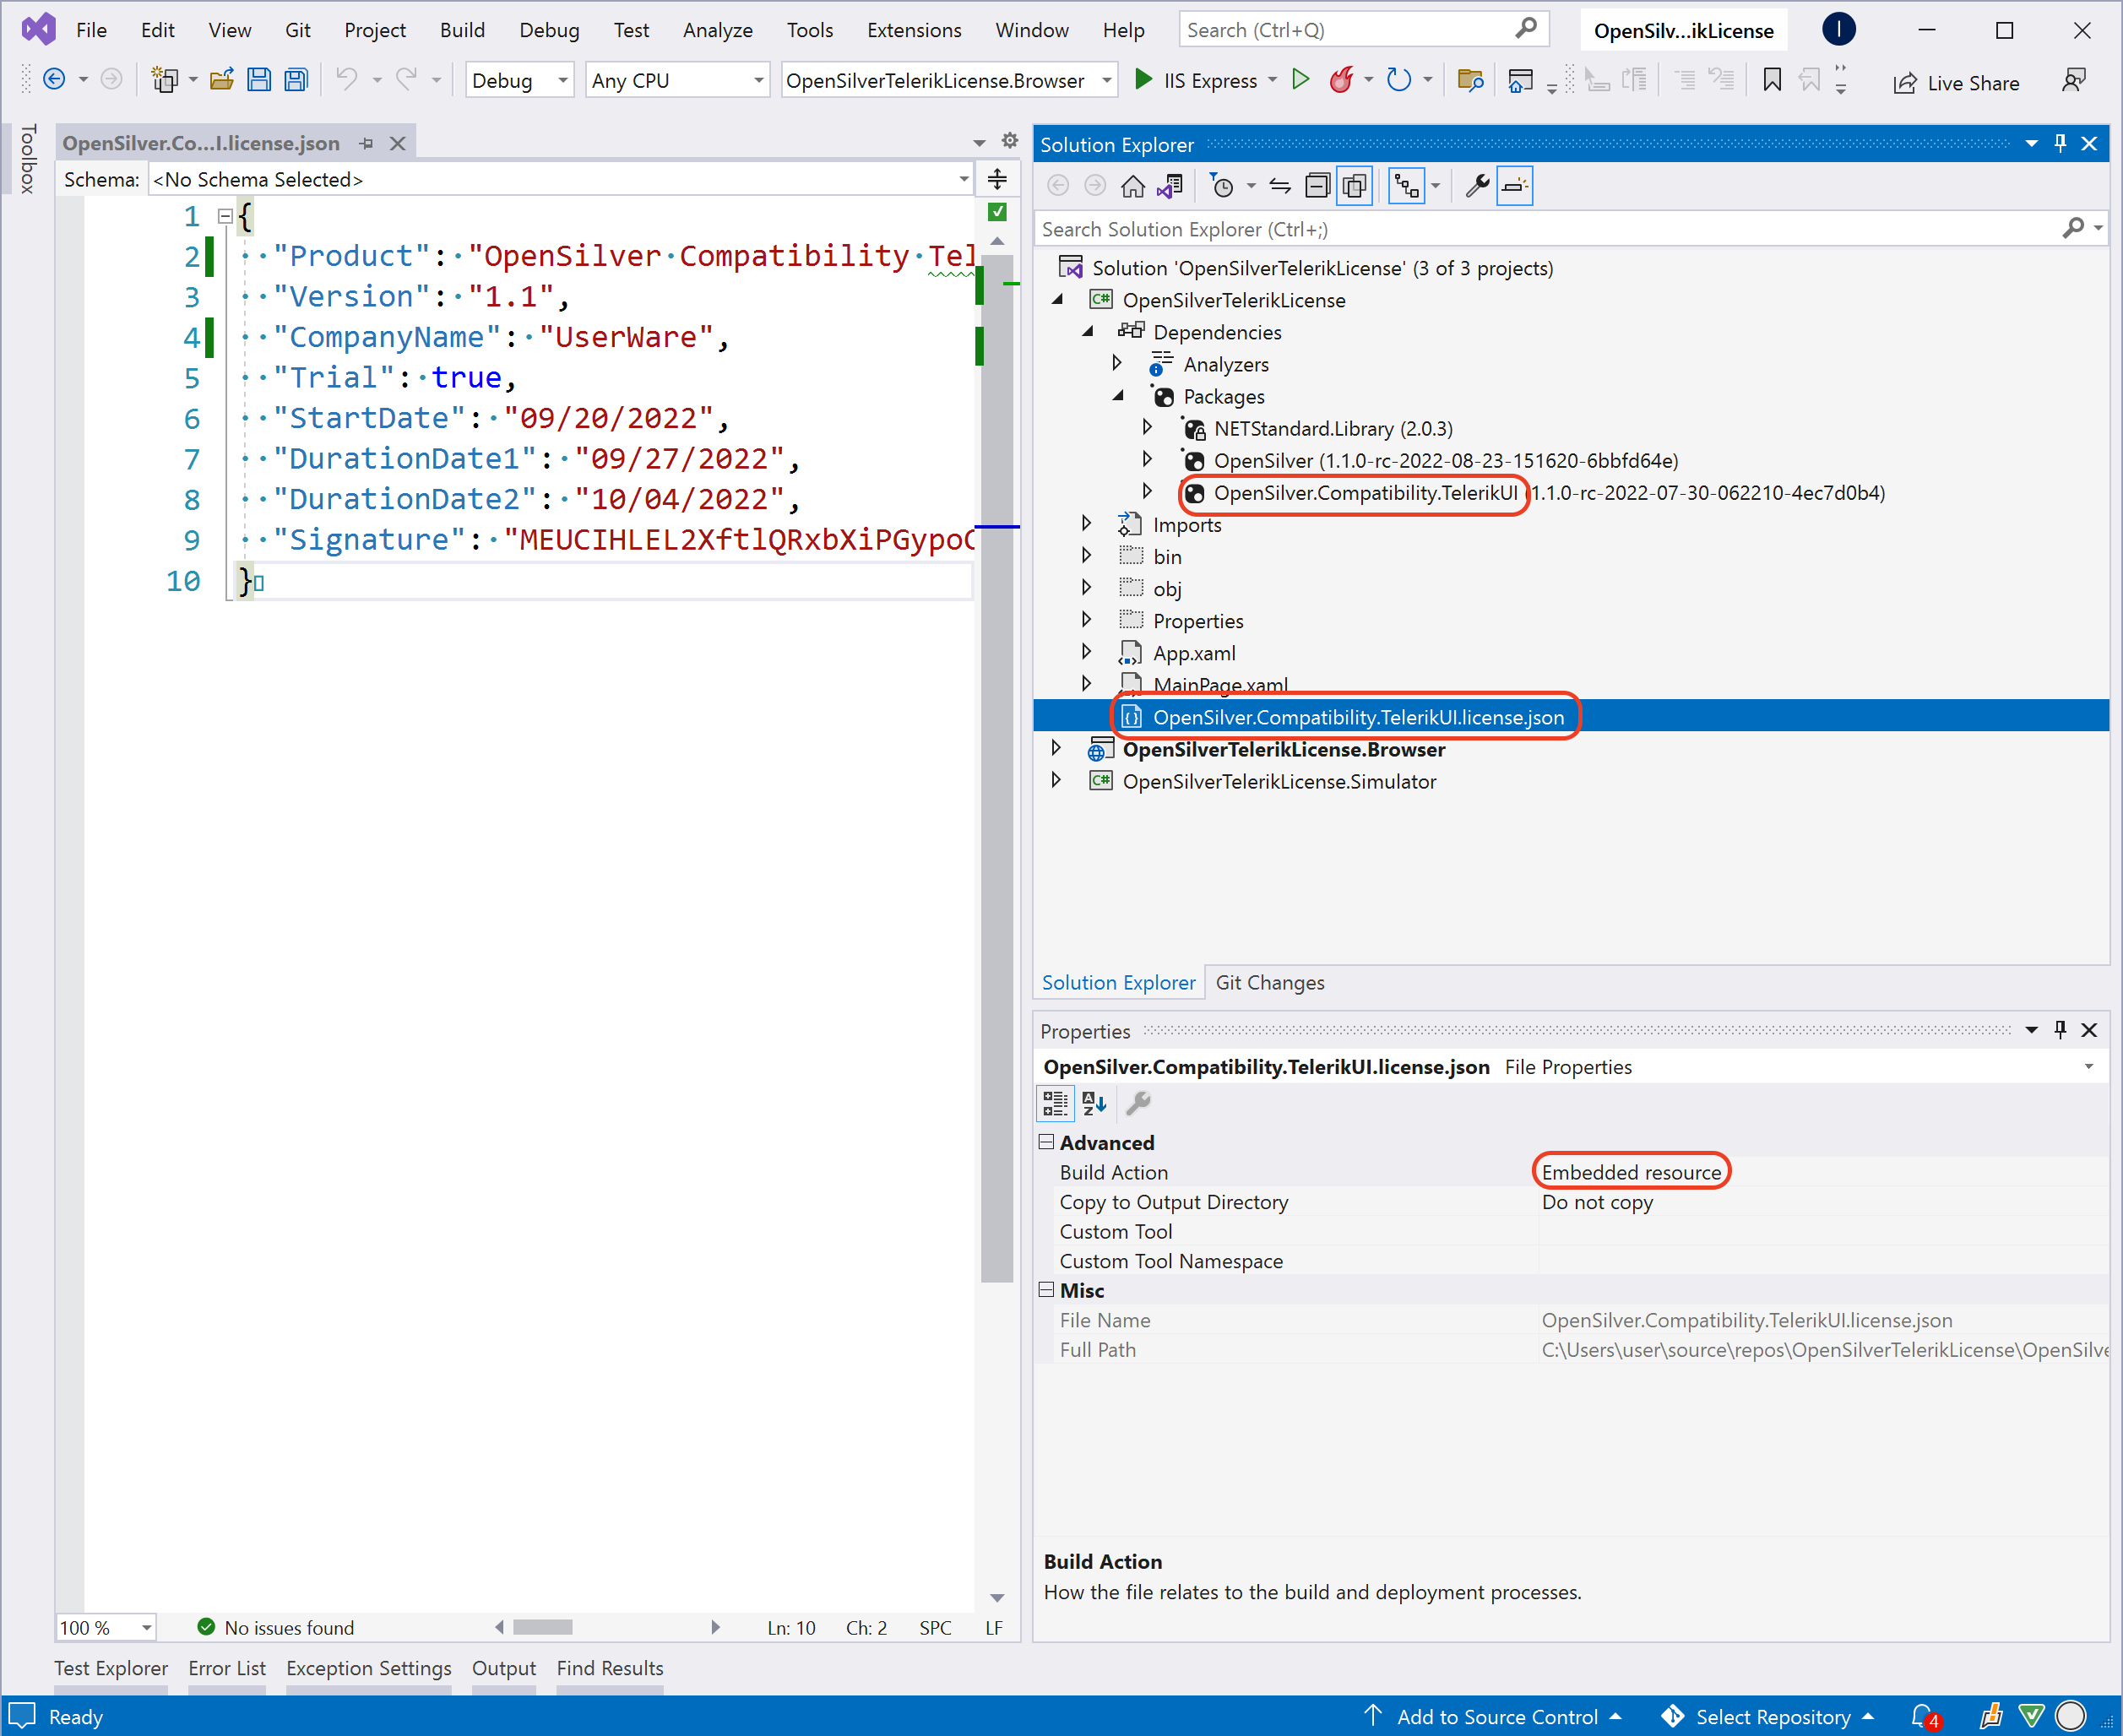Click the Solution Explorer Home icon
Viewport: 2123px width, 1736px height.
pyautogui.click(x=1133, y=186)
